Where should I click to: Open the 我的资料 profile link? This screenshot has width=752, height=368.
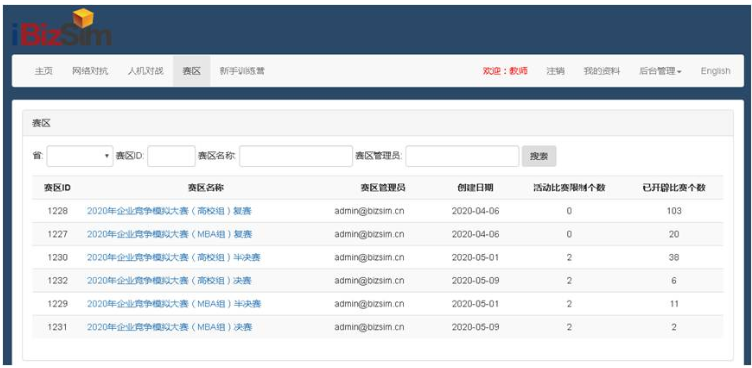(x=601, y=71)
